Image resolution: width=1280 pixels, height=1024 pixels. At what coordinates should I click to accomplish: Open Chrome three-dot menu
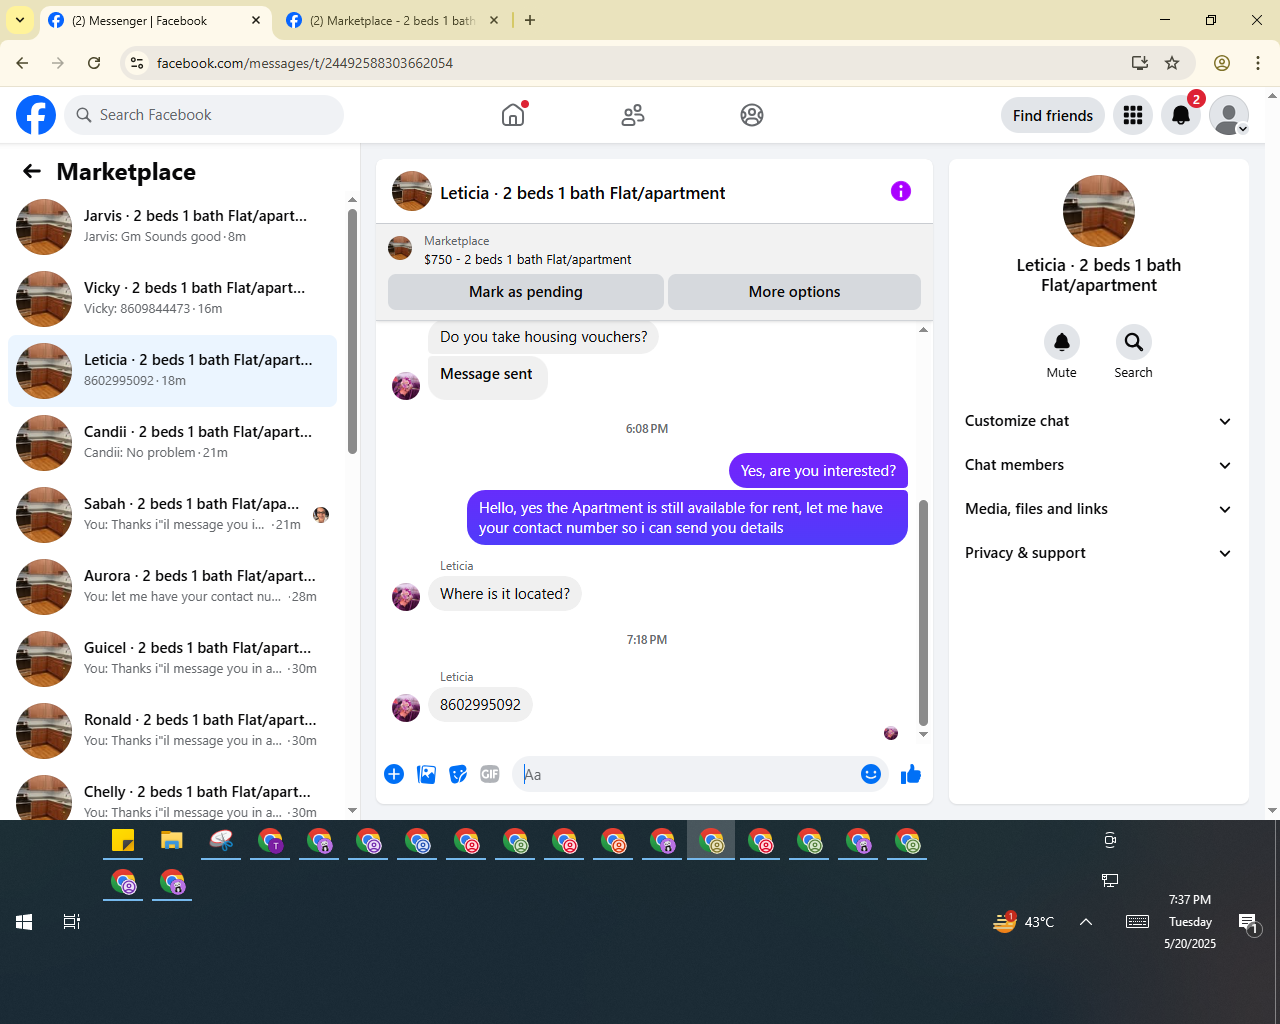coord(1258,63)
